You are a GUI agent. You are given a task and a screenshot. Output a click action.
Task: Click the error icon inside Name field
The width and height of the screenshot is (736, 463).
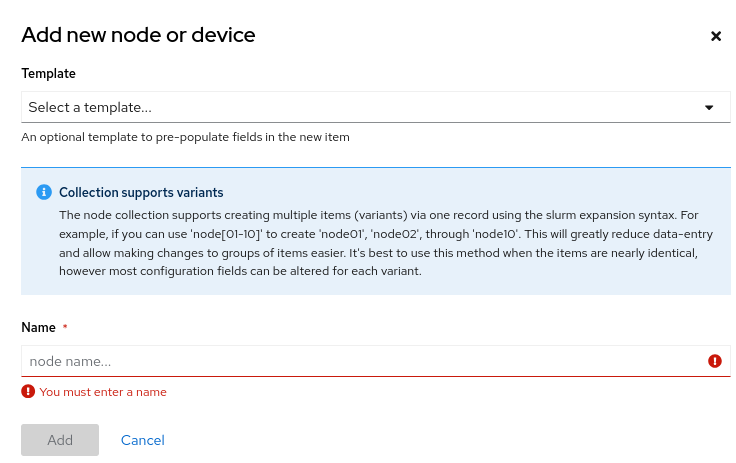point(715,361)
